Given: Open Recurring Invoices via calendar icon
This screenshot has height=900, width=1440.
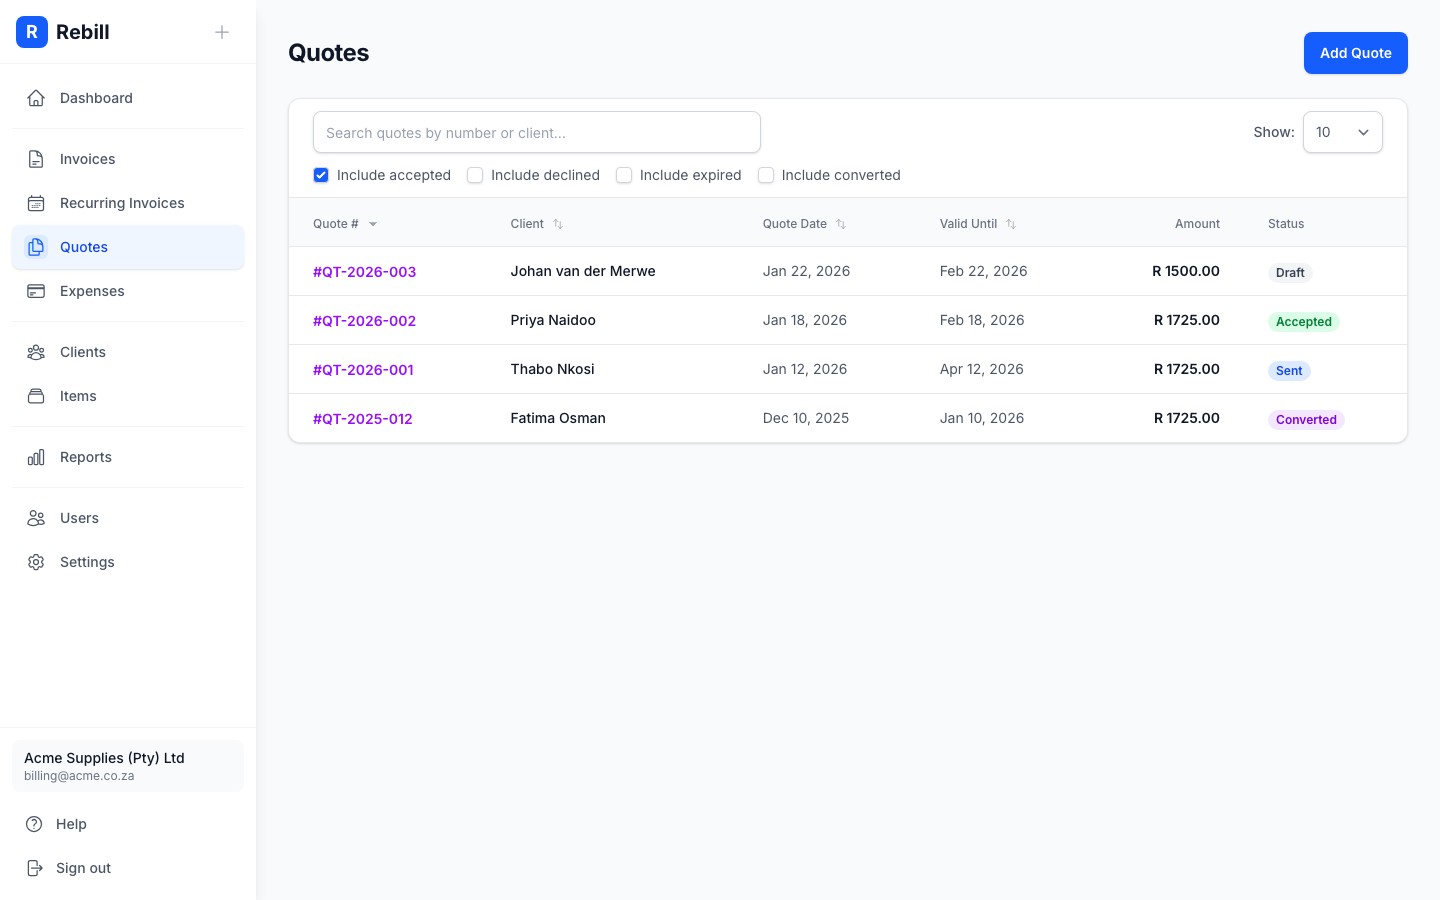Looking at the screenshot, I should [36, 202].
